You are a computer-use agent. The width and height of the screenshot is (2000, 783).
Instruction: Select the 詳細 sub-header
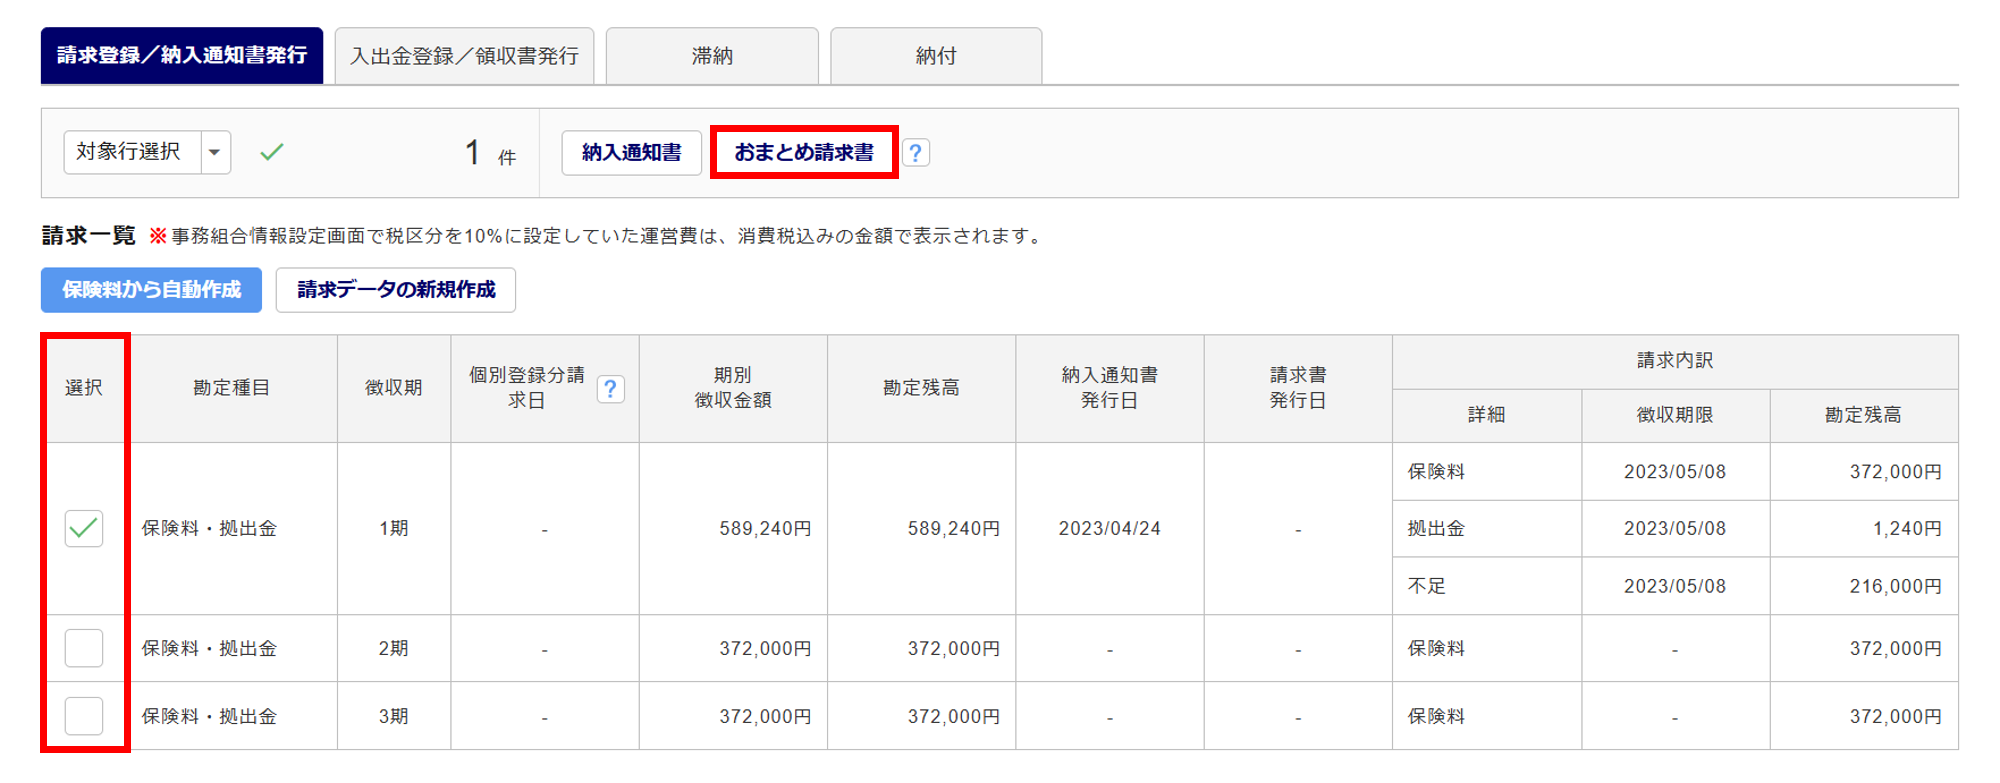point(1487,415)
